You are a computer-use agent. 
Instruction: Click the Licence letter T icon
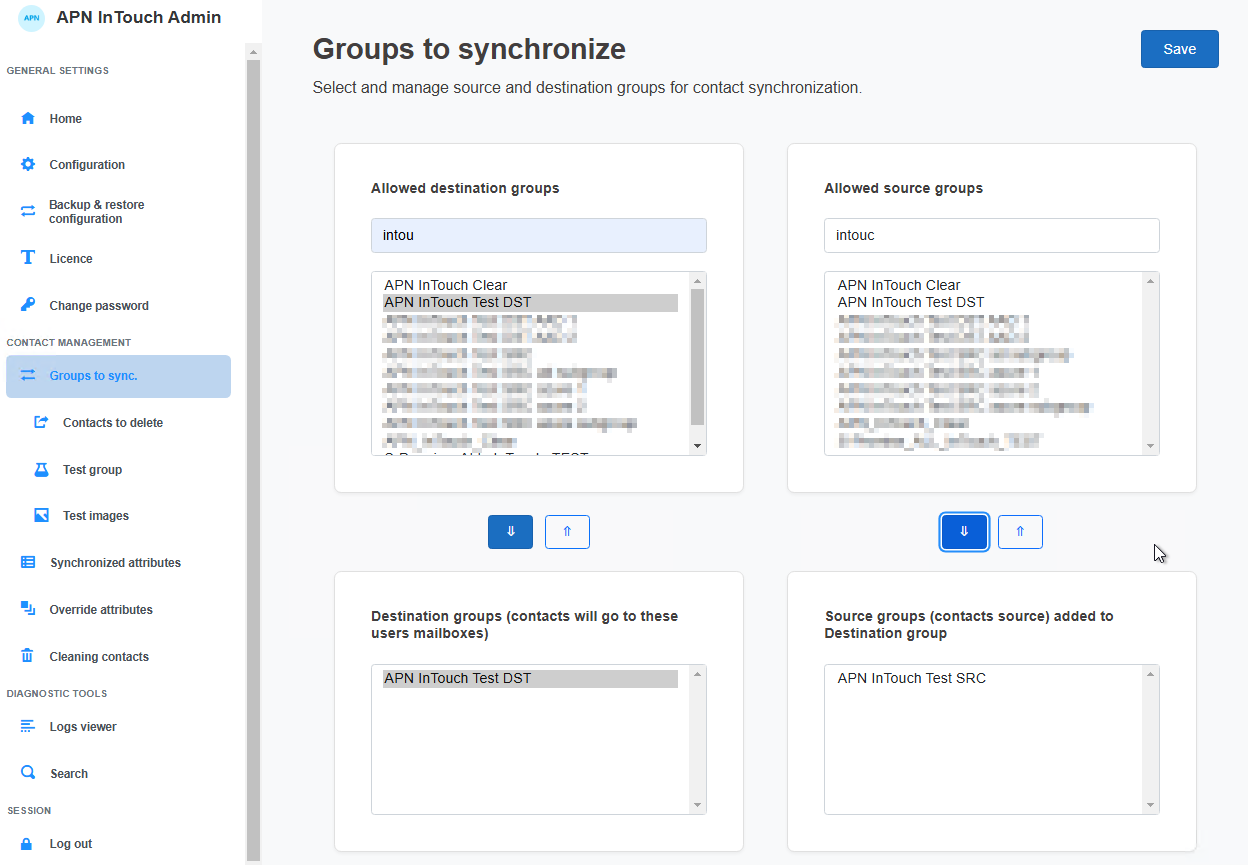pos(28,258)
